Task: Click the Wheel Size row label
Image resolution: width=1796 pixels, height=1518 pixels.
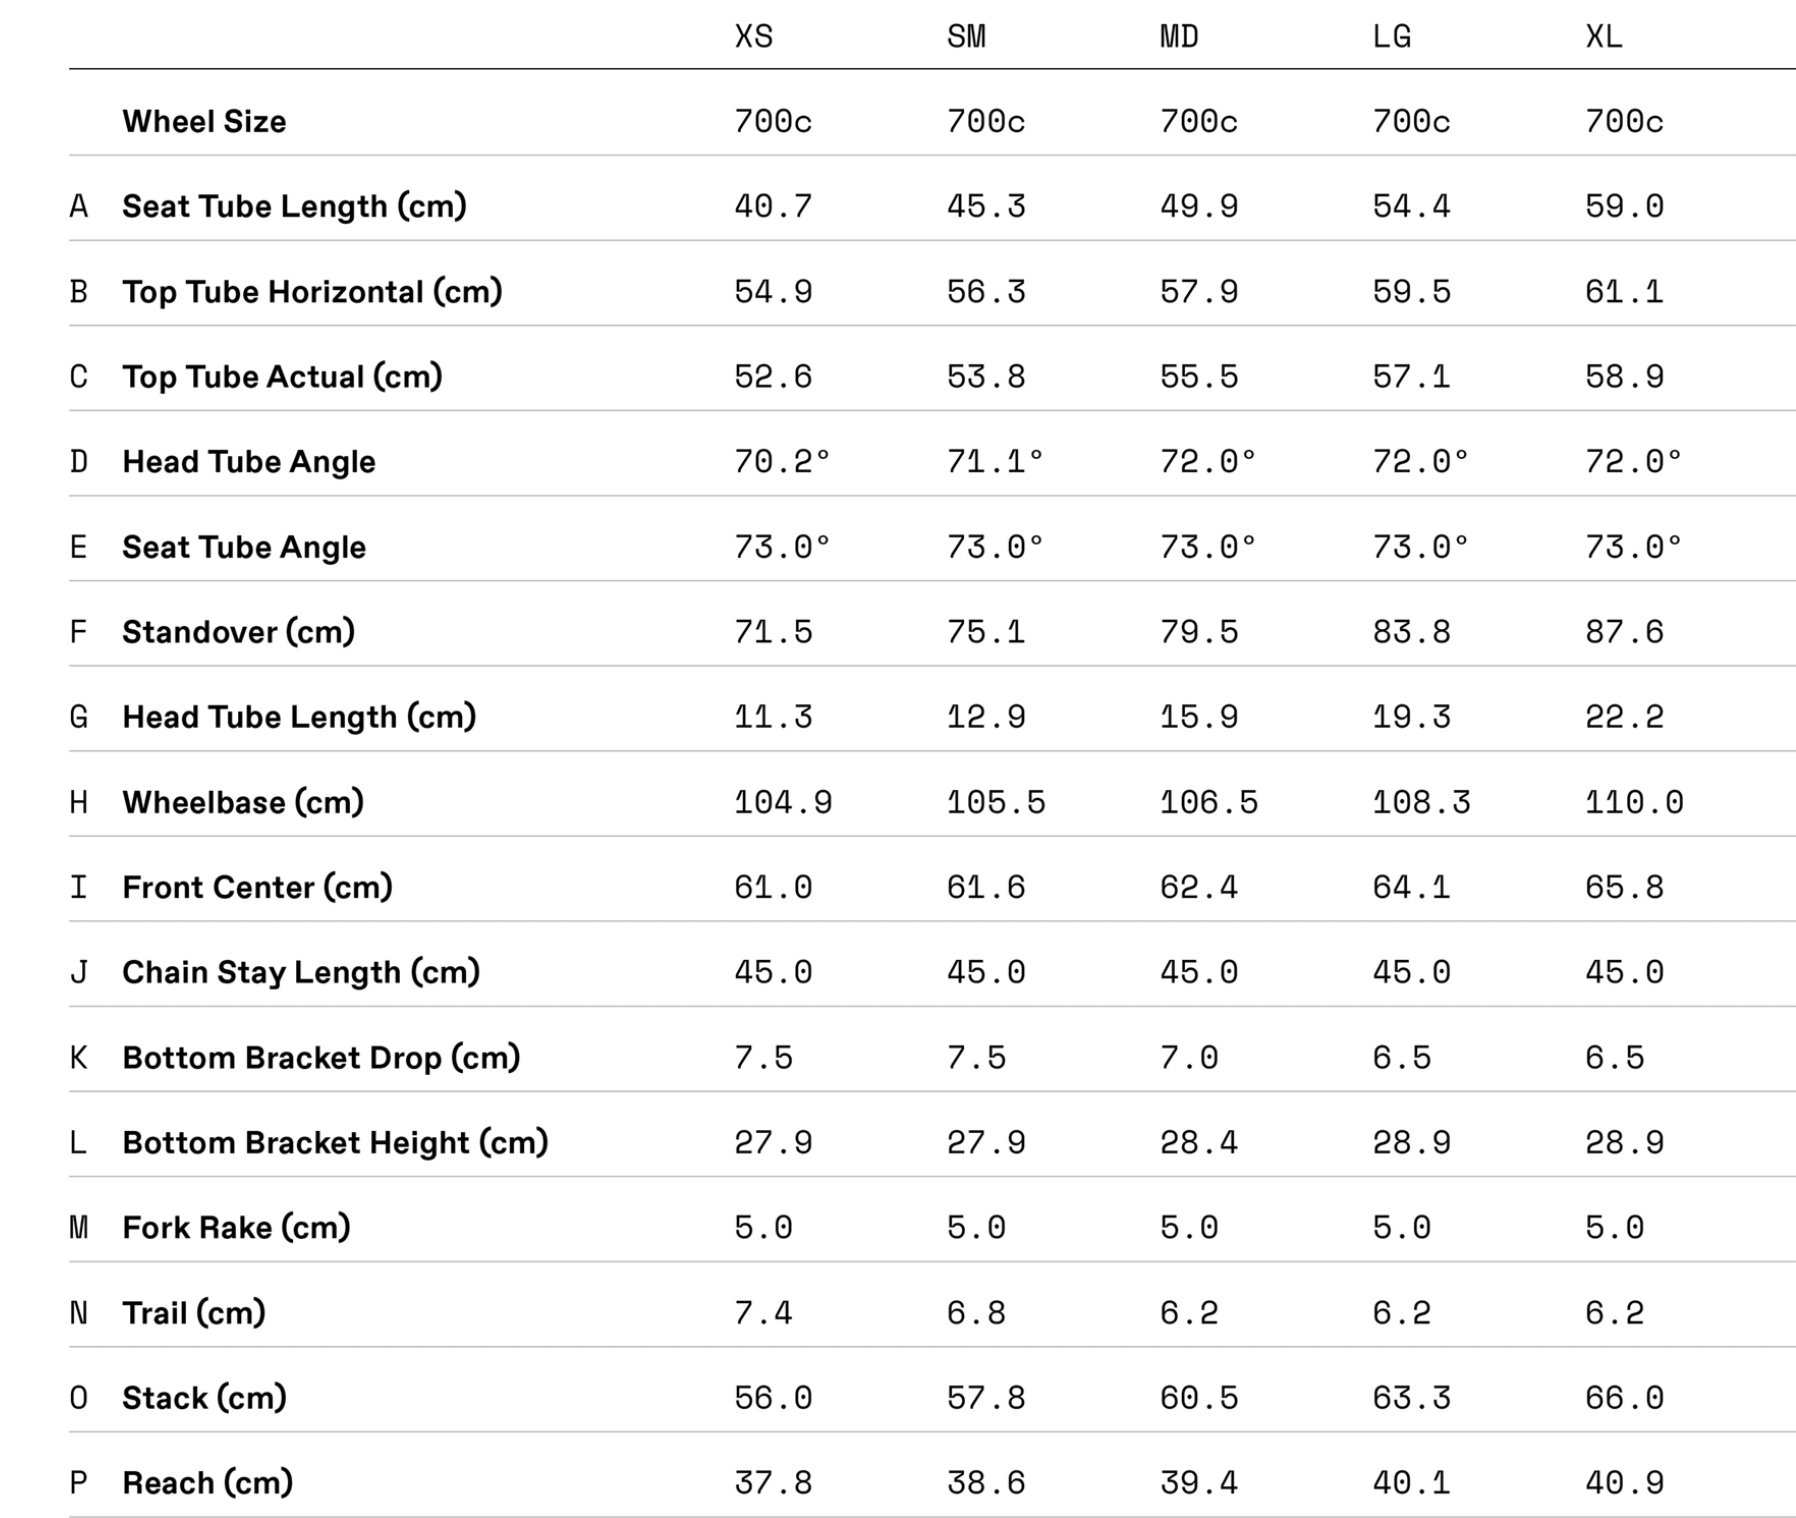Action: [x=204, y=122]
